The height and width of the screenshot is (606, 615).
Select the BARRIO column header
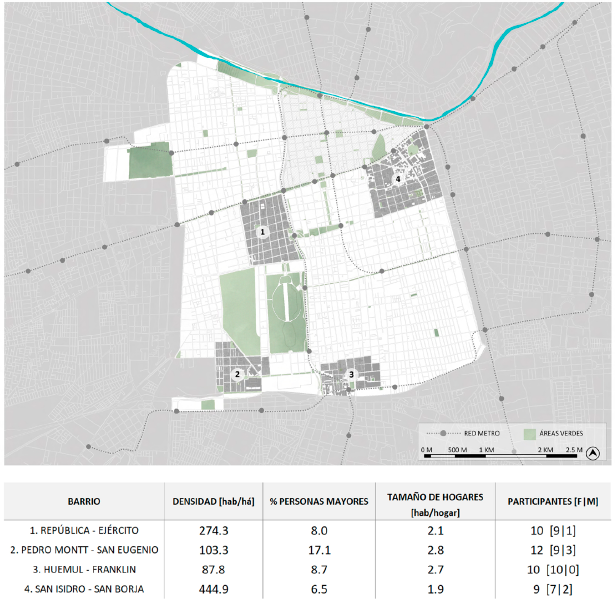[x=83, y=500]
